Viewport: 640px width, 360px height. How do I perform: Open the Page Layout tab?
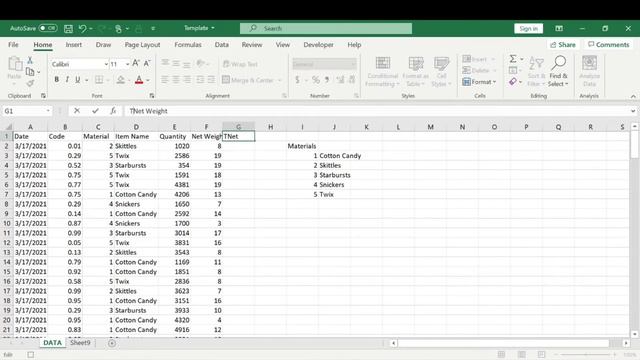(x=142, y=44)
